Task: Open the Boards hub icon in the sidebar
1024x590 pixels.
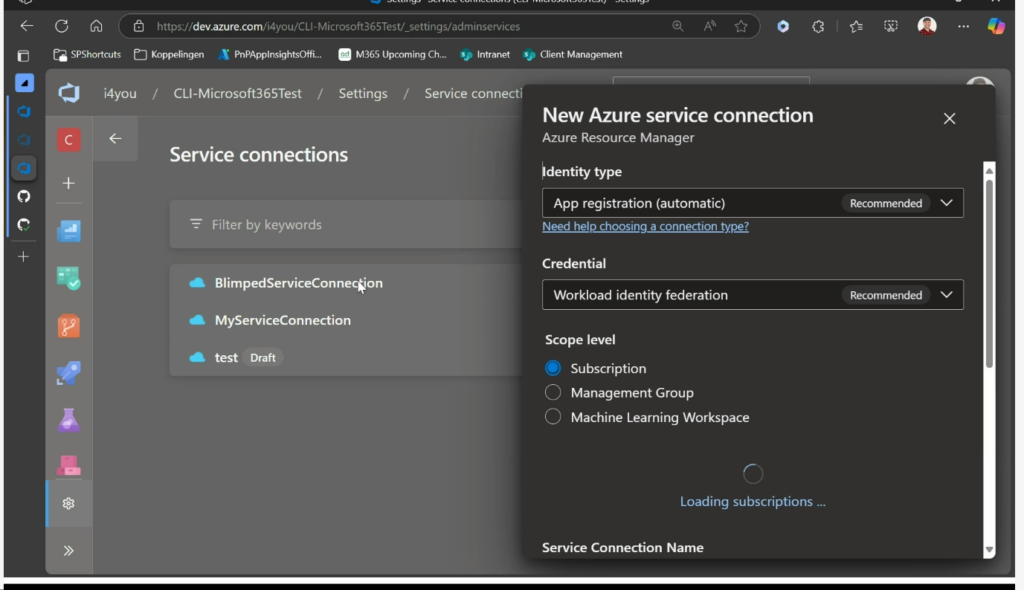Action: tap(69, 278)
